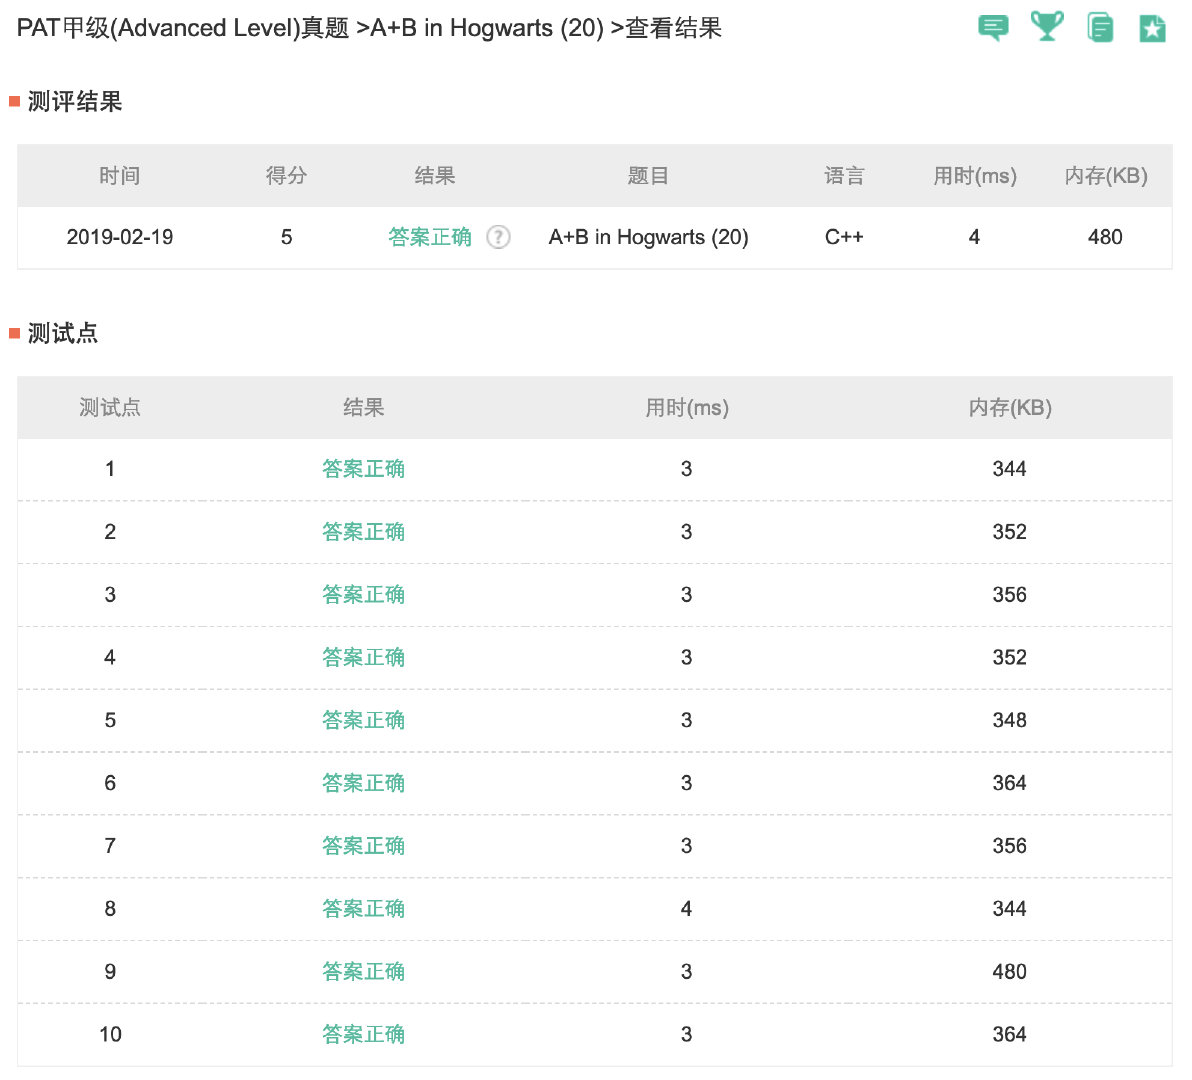Click memory value 348 in test point 5

[x=1010, y=721]
